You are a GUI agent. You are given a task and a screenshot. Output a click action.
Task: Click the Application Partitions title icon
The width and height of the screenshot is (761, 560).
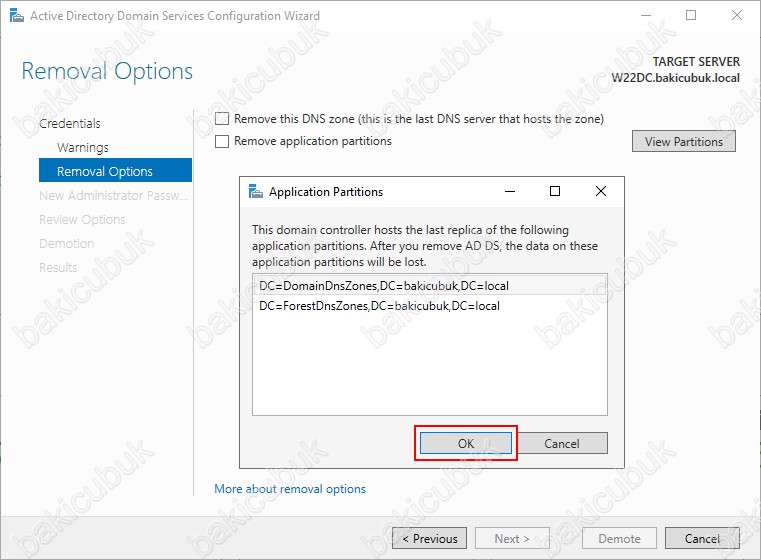point(255,191)
